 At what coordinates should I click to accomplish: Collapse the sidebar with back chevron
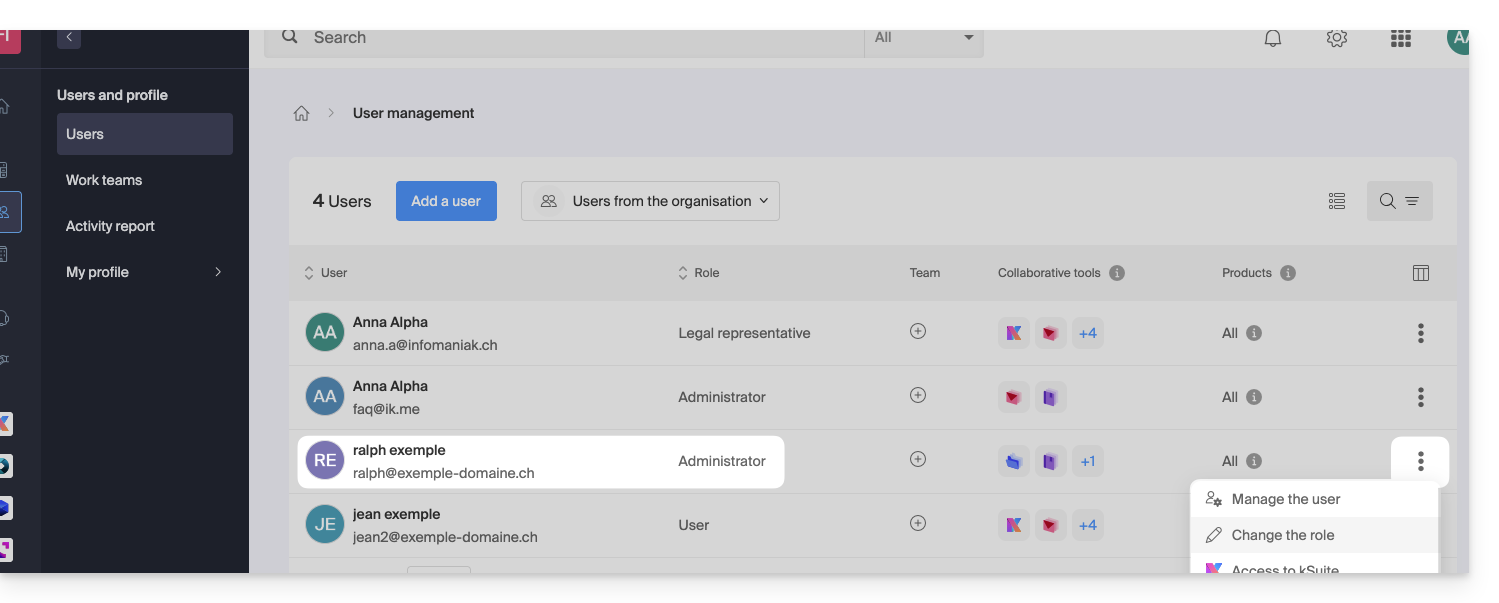click(x=69, y=37)
